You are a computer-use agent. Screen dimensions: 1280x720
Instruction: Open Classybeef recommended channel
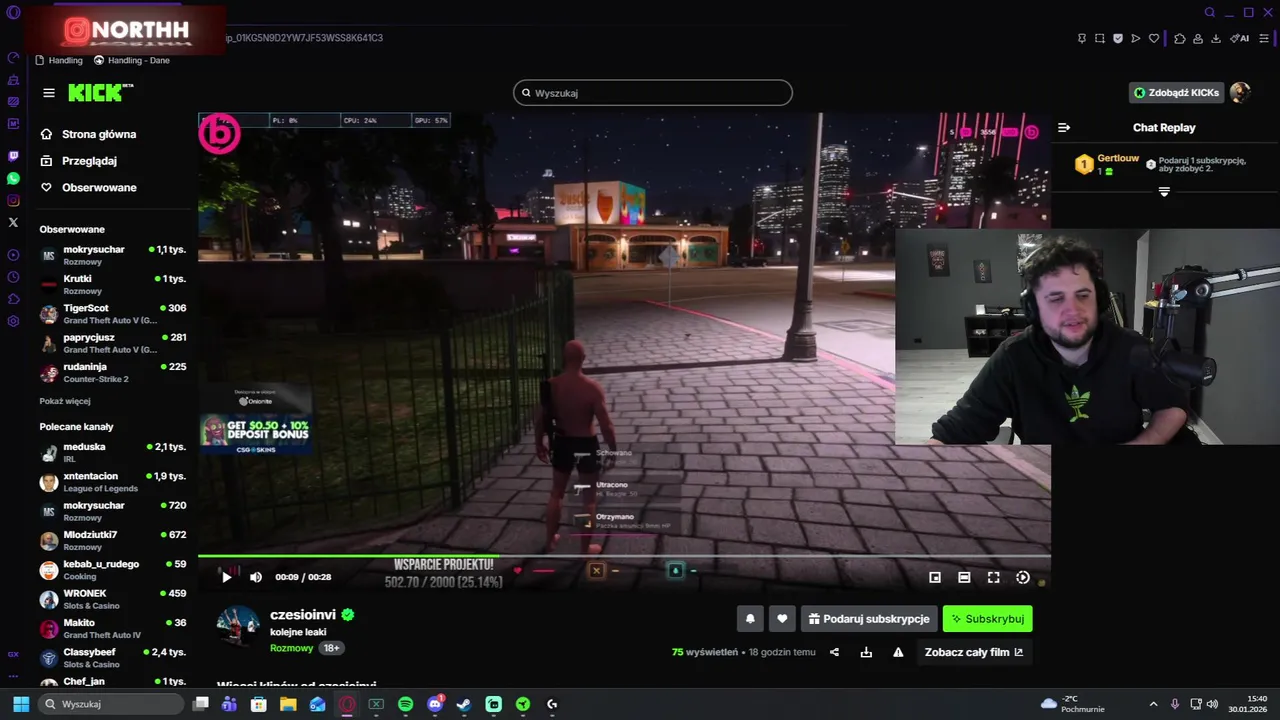pos(113,658)
